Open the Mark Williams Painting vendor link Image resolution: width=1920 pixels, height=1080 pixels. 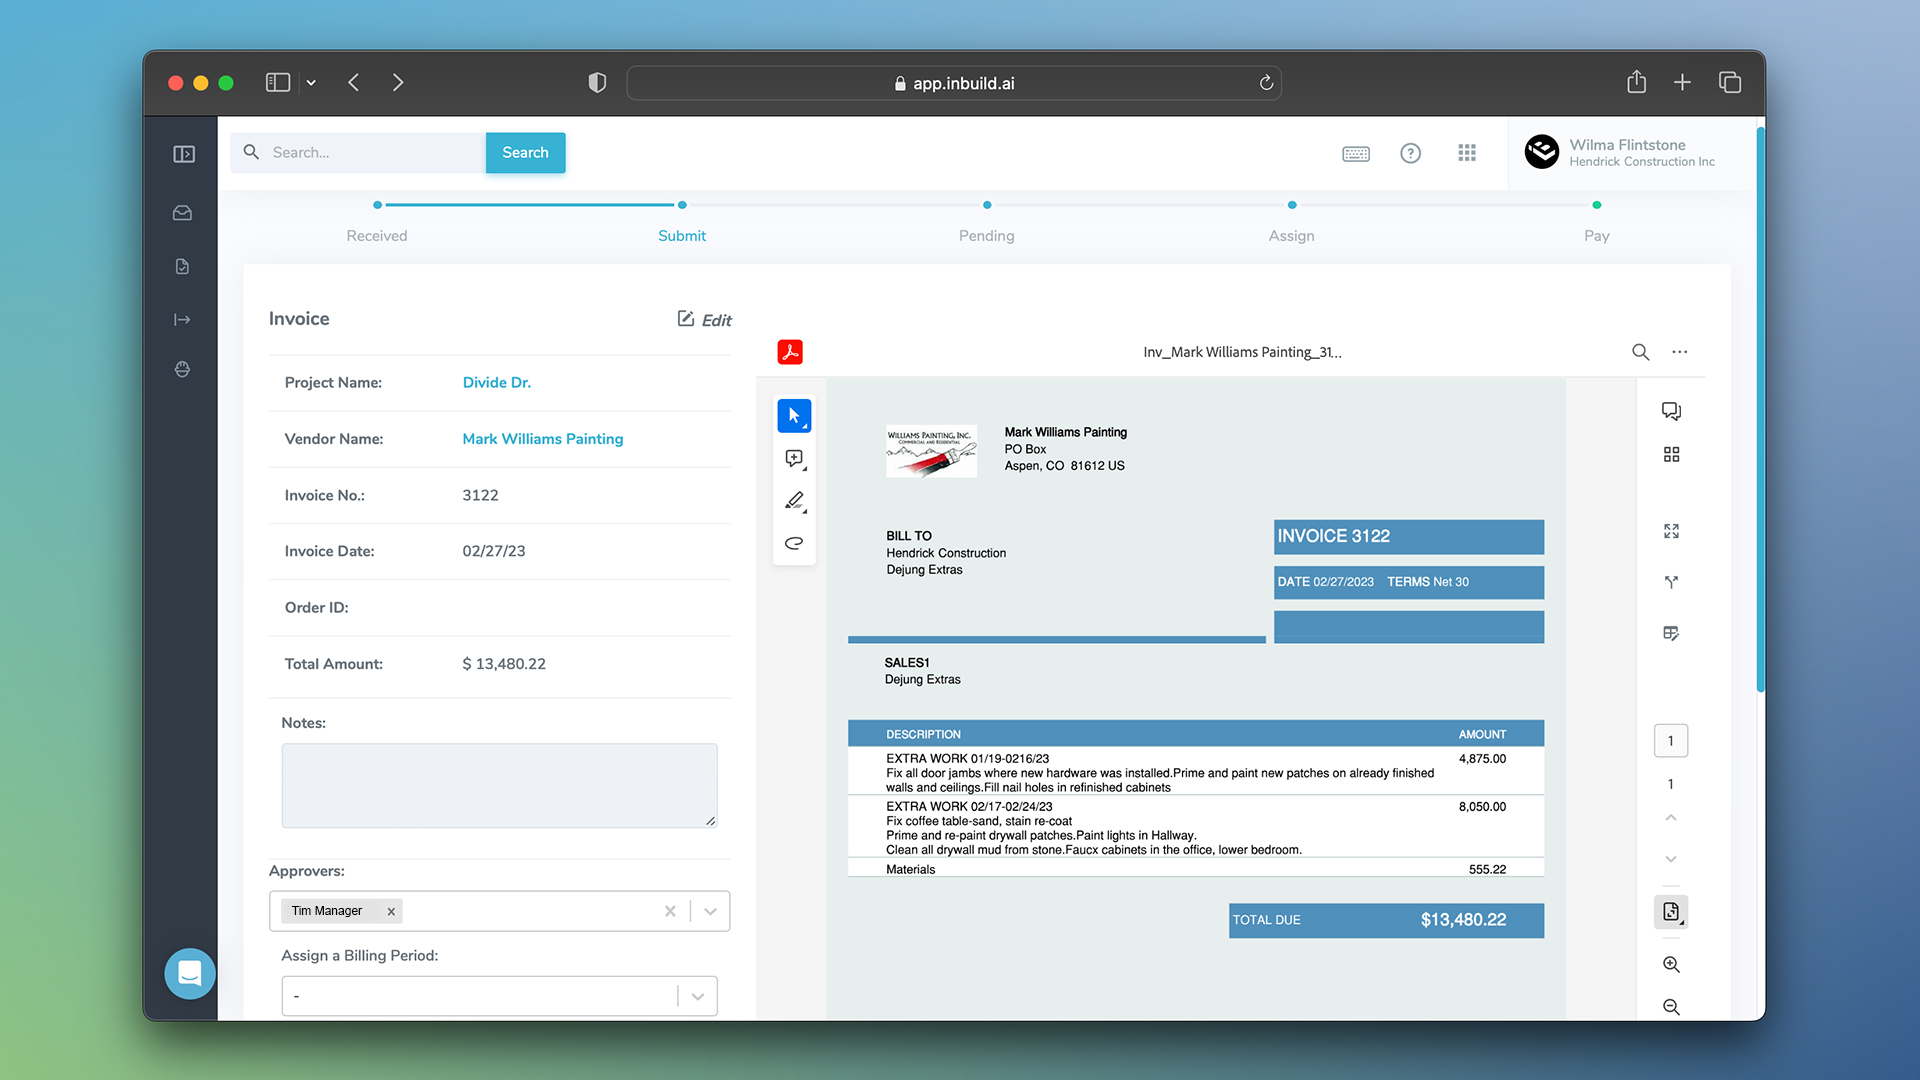pyautogui.click(x=542, y=438)
